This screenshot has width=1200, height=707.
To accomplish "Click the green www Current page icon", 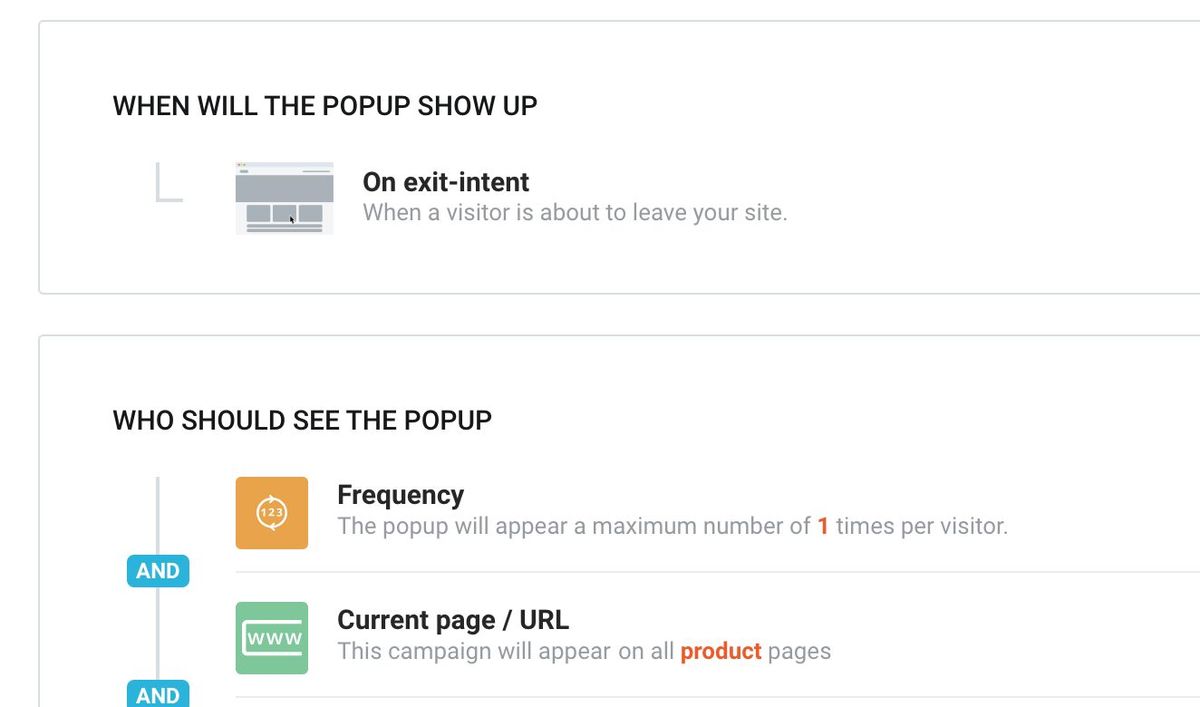I will [x=271, y=638].
